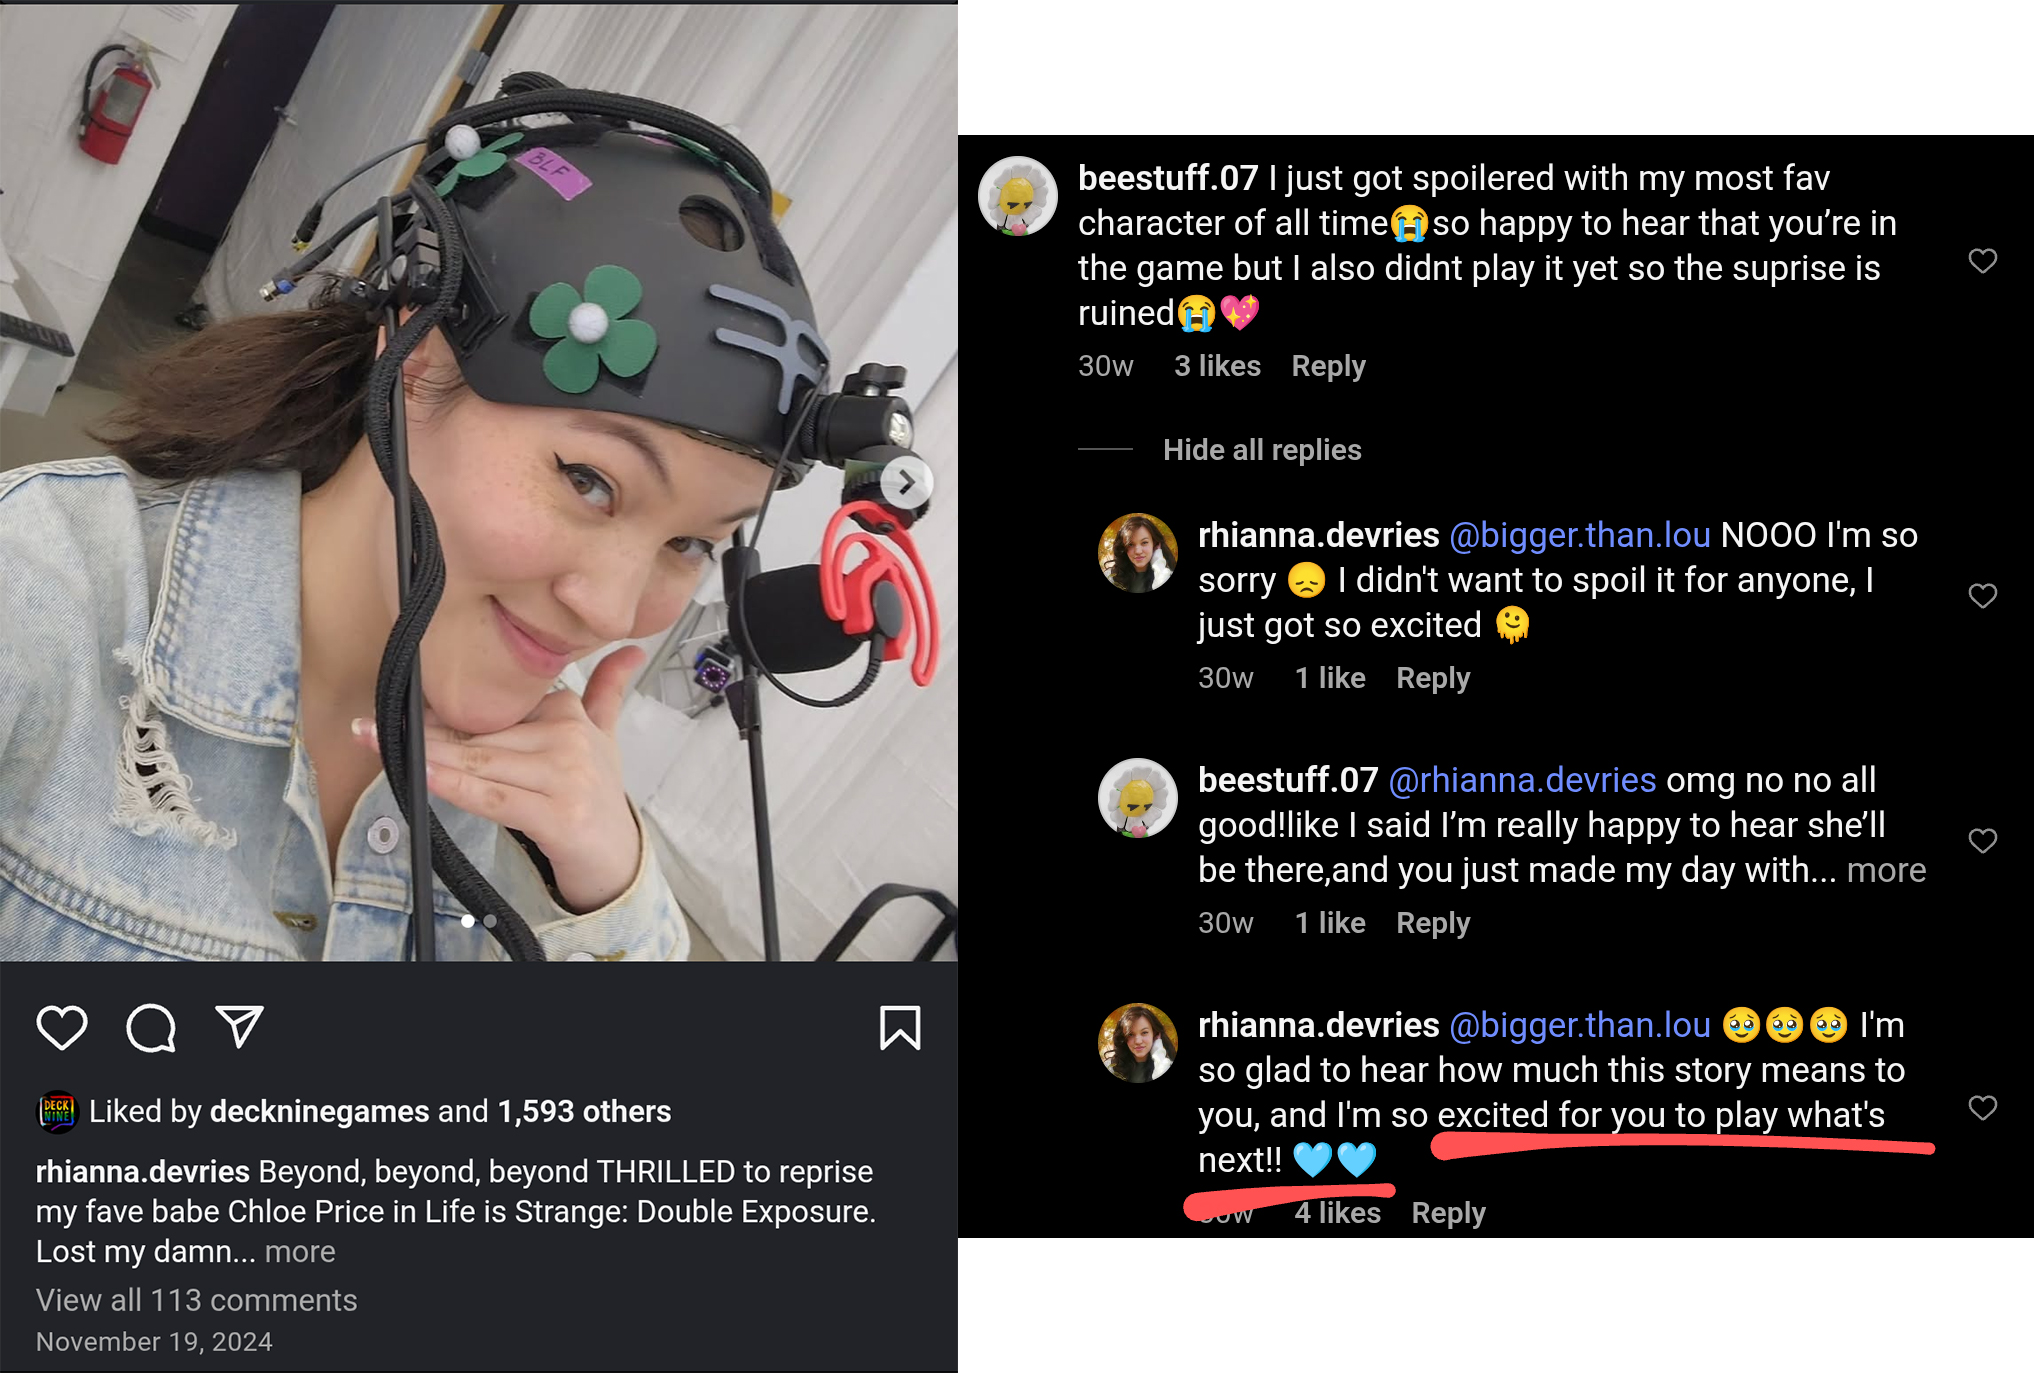Image resolution: width=2034 pixels, height=1373 pixels.
Task: Like the post with heart icon
Action: [62, 1028]
